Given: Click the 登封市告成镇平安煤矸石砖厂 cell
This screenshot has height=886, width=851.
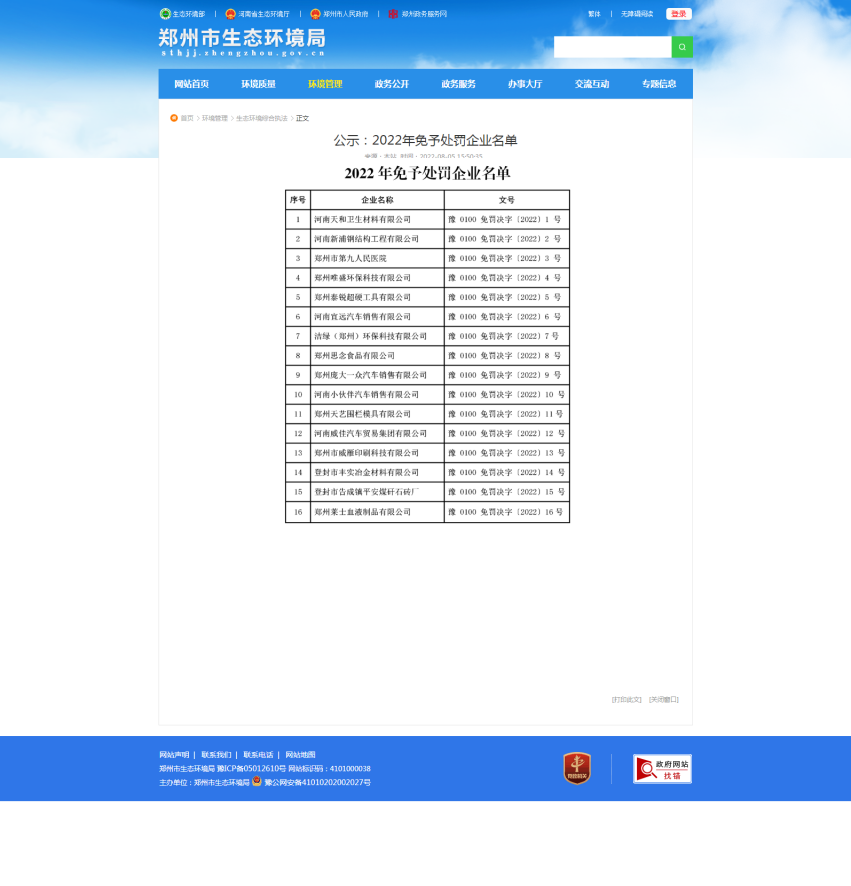Looking at the screenshot, I should [377, 492].
